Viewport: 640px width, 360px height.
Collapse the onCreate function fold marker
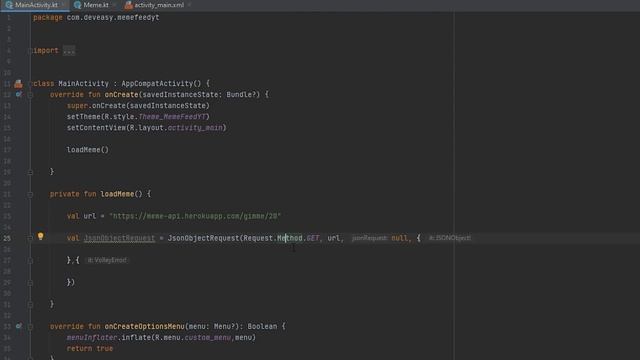30,95
